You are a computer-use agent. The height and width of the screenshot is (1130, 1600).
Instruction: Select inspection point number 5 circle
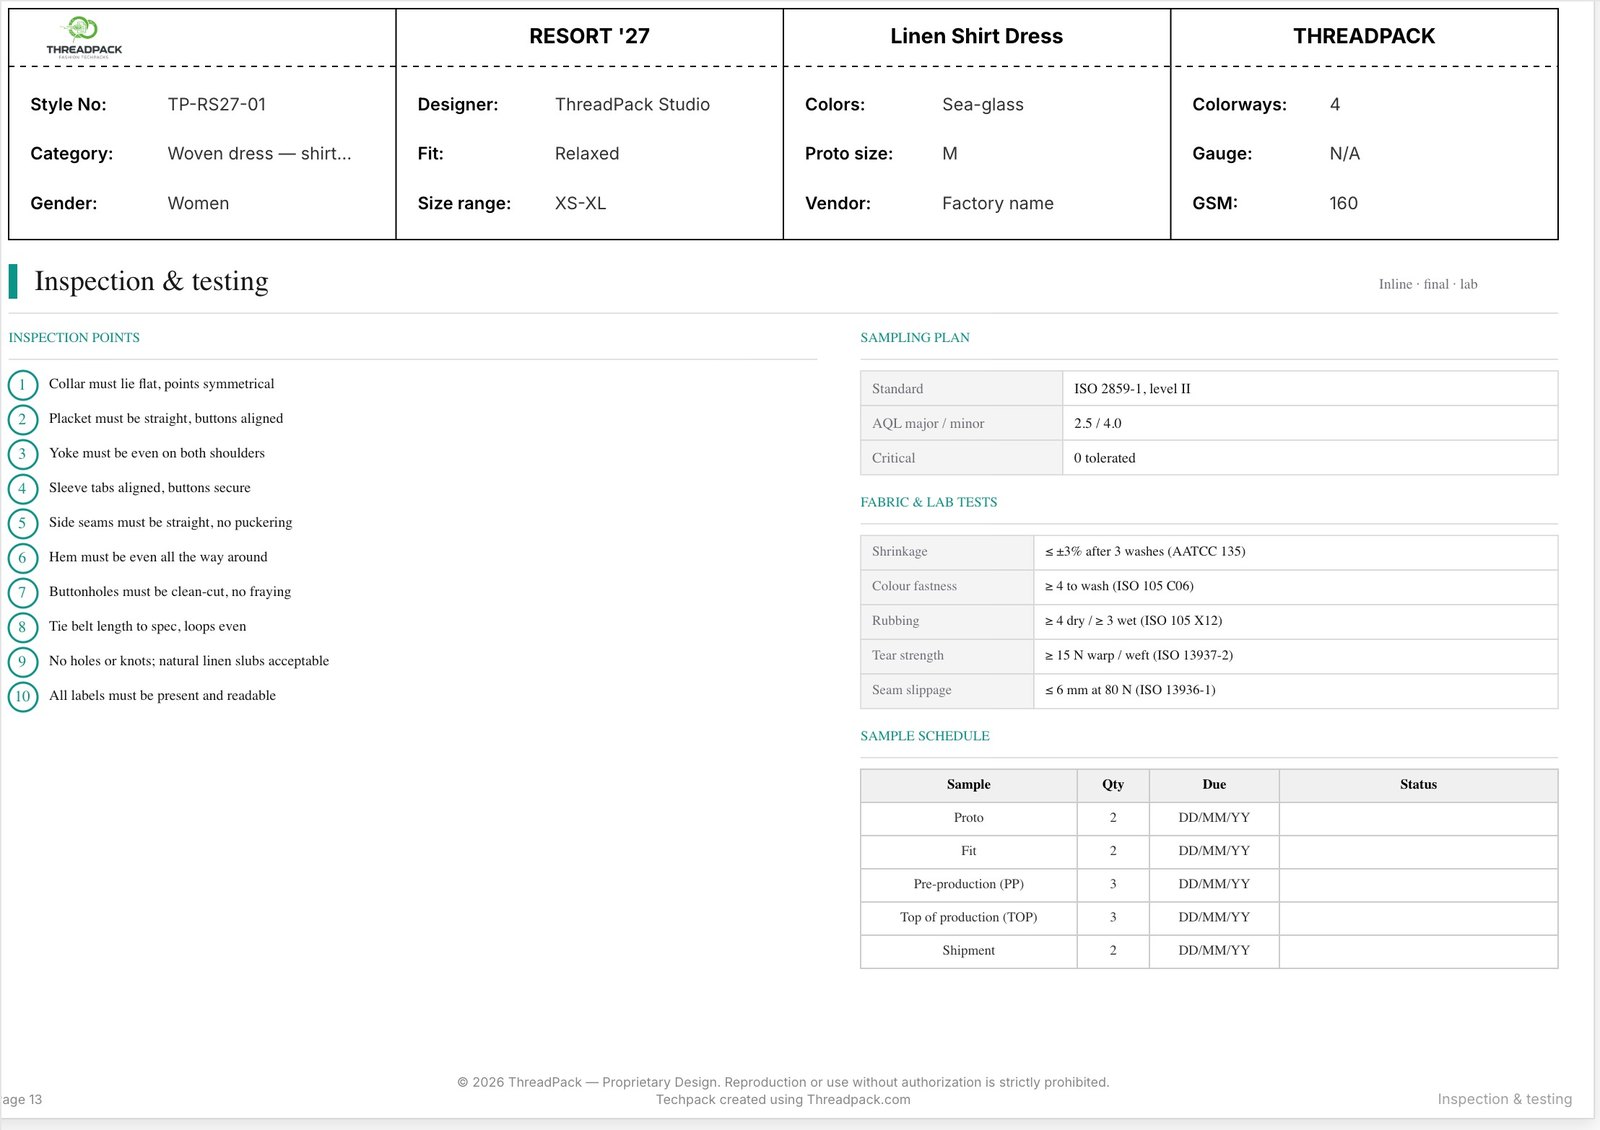click(23, 523)
